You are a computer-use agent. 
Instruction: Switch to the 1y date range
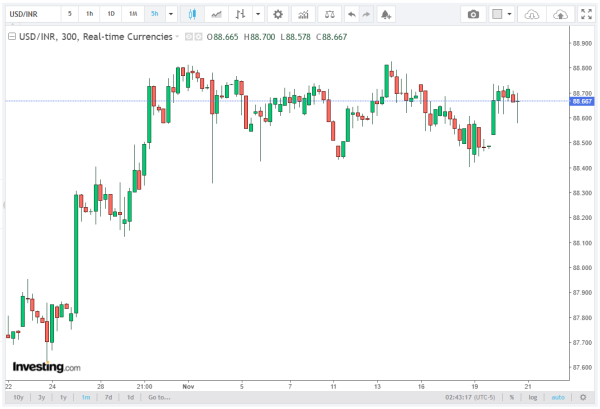62,398
